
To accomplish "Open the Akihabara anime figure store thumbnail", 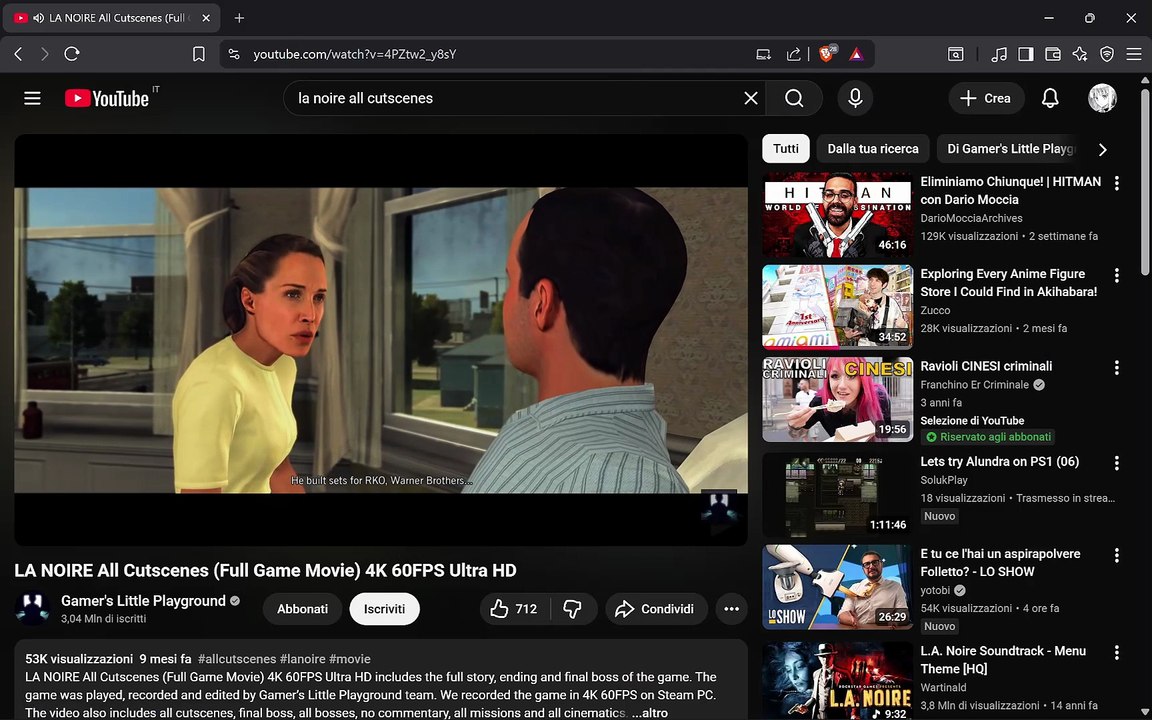I will click(x=838, y=307).
